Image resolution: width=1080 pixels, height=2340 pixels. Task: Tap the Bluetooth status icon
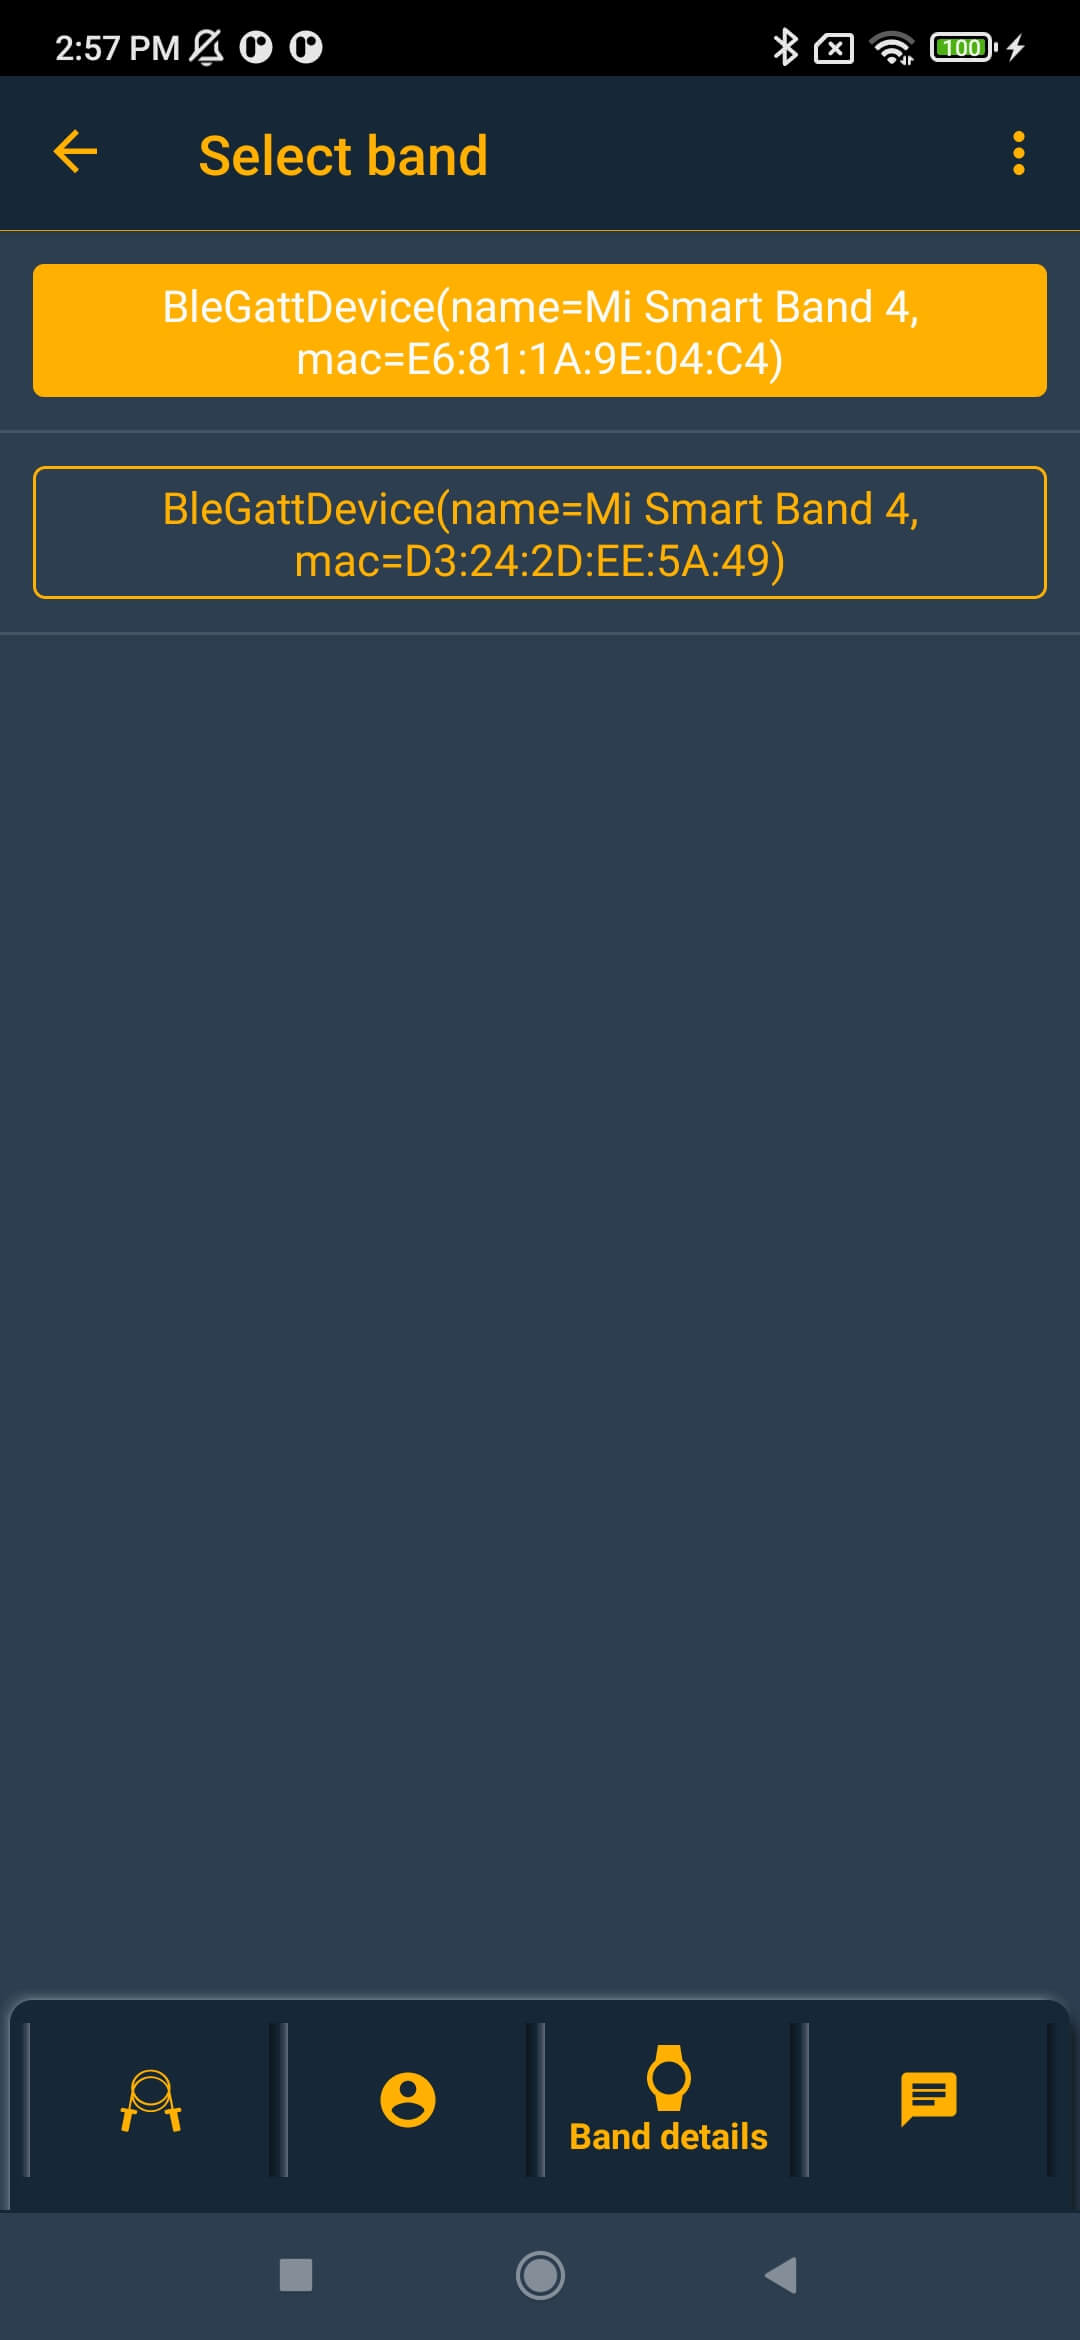[785, 47]
